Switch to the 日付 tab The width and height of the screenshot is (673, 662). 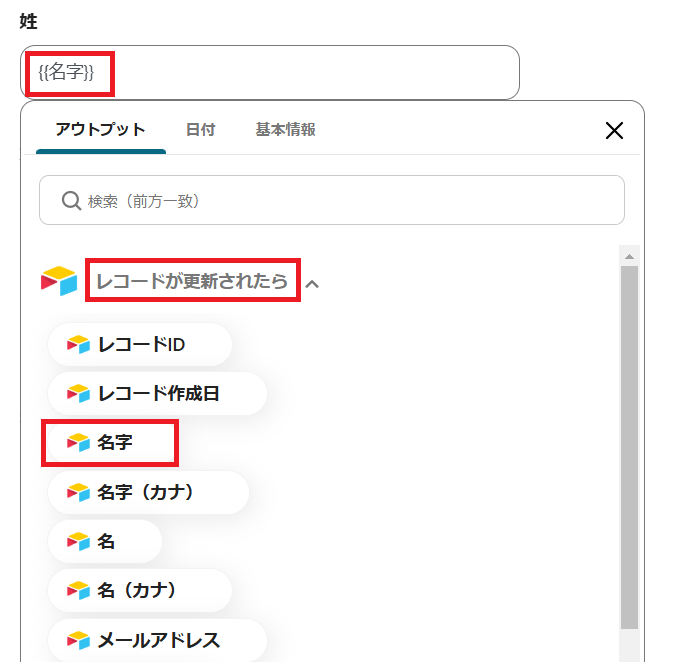[200, 130]
